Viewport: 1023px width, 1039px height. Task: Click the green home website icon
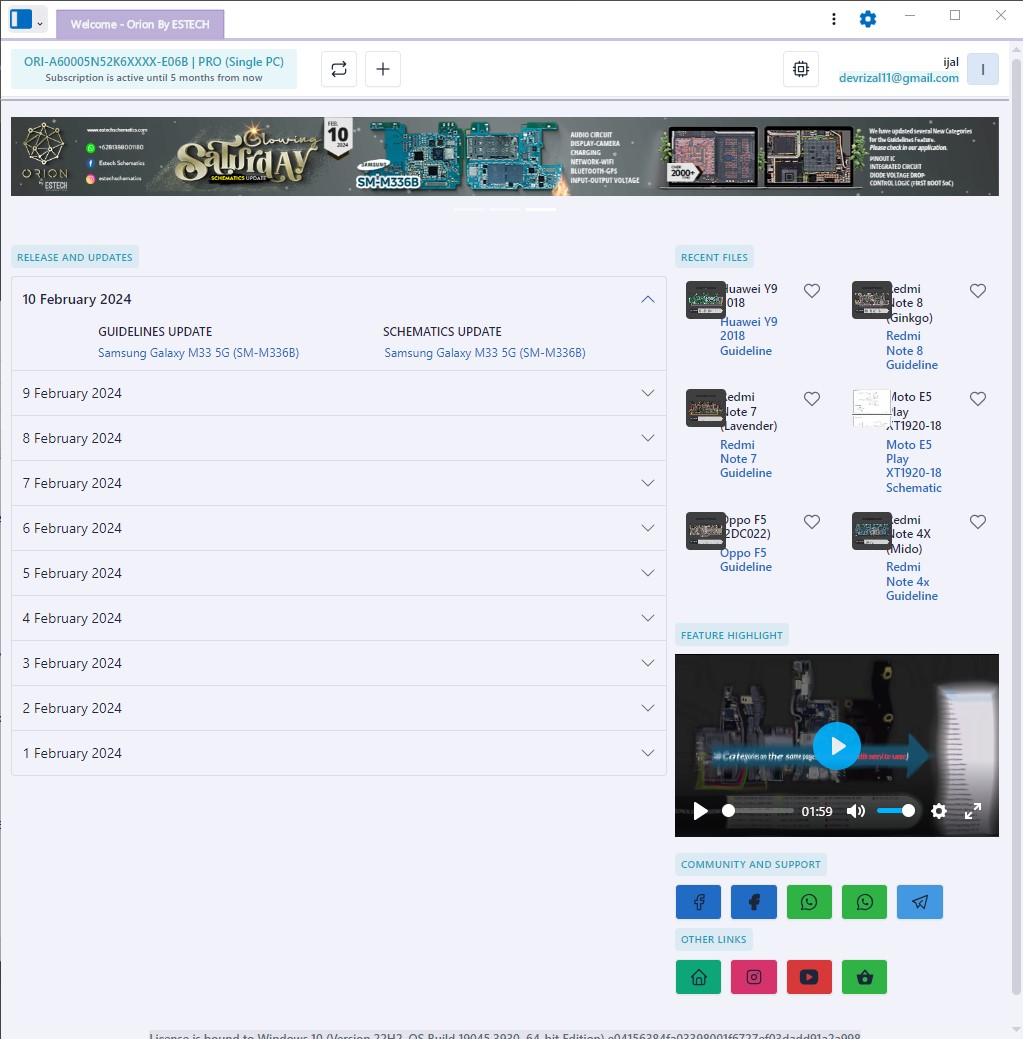tap(699, 977)
